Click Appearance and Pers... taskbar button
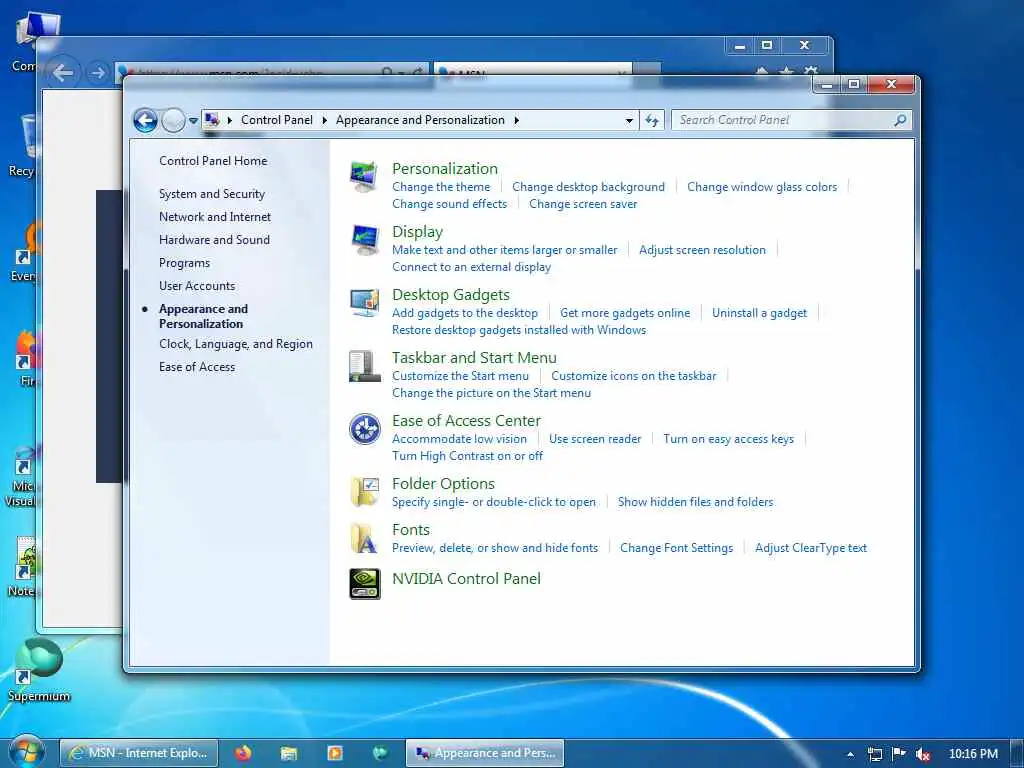This screenshot has width=1024, height=768. coord(485,753)
